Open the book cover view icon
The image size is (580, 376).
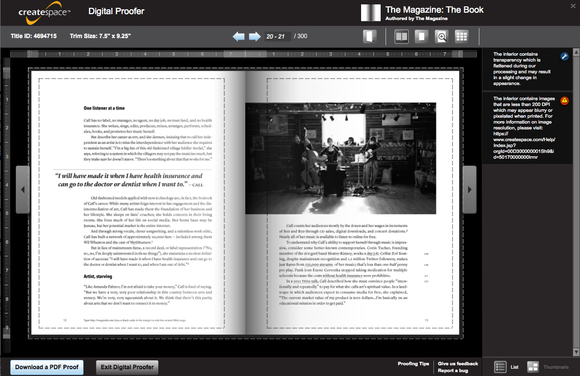click(x=369, y=36)
